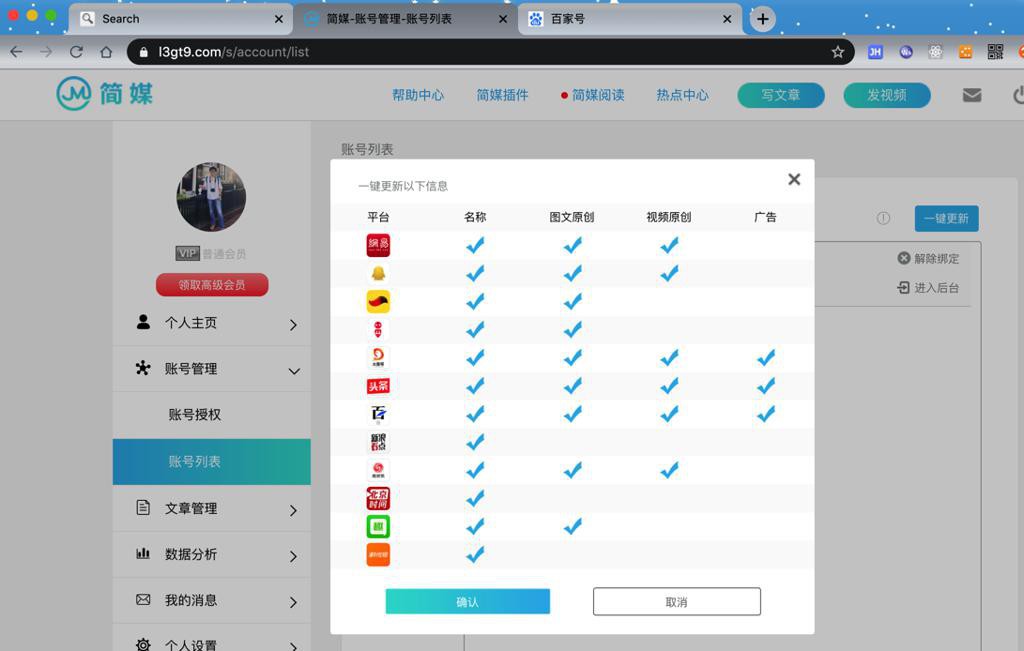
Task: Select the 账号列表 submenu item
Action: 212,462
